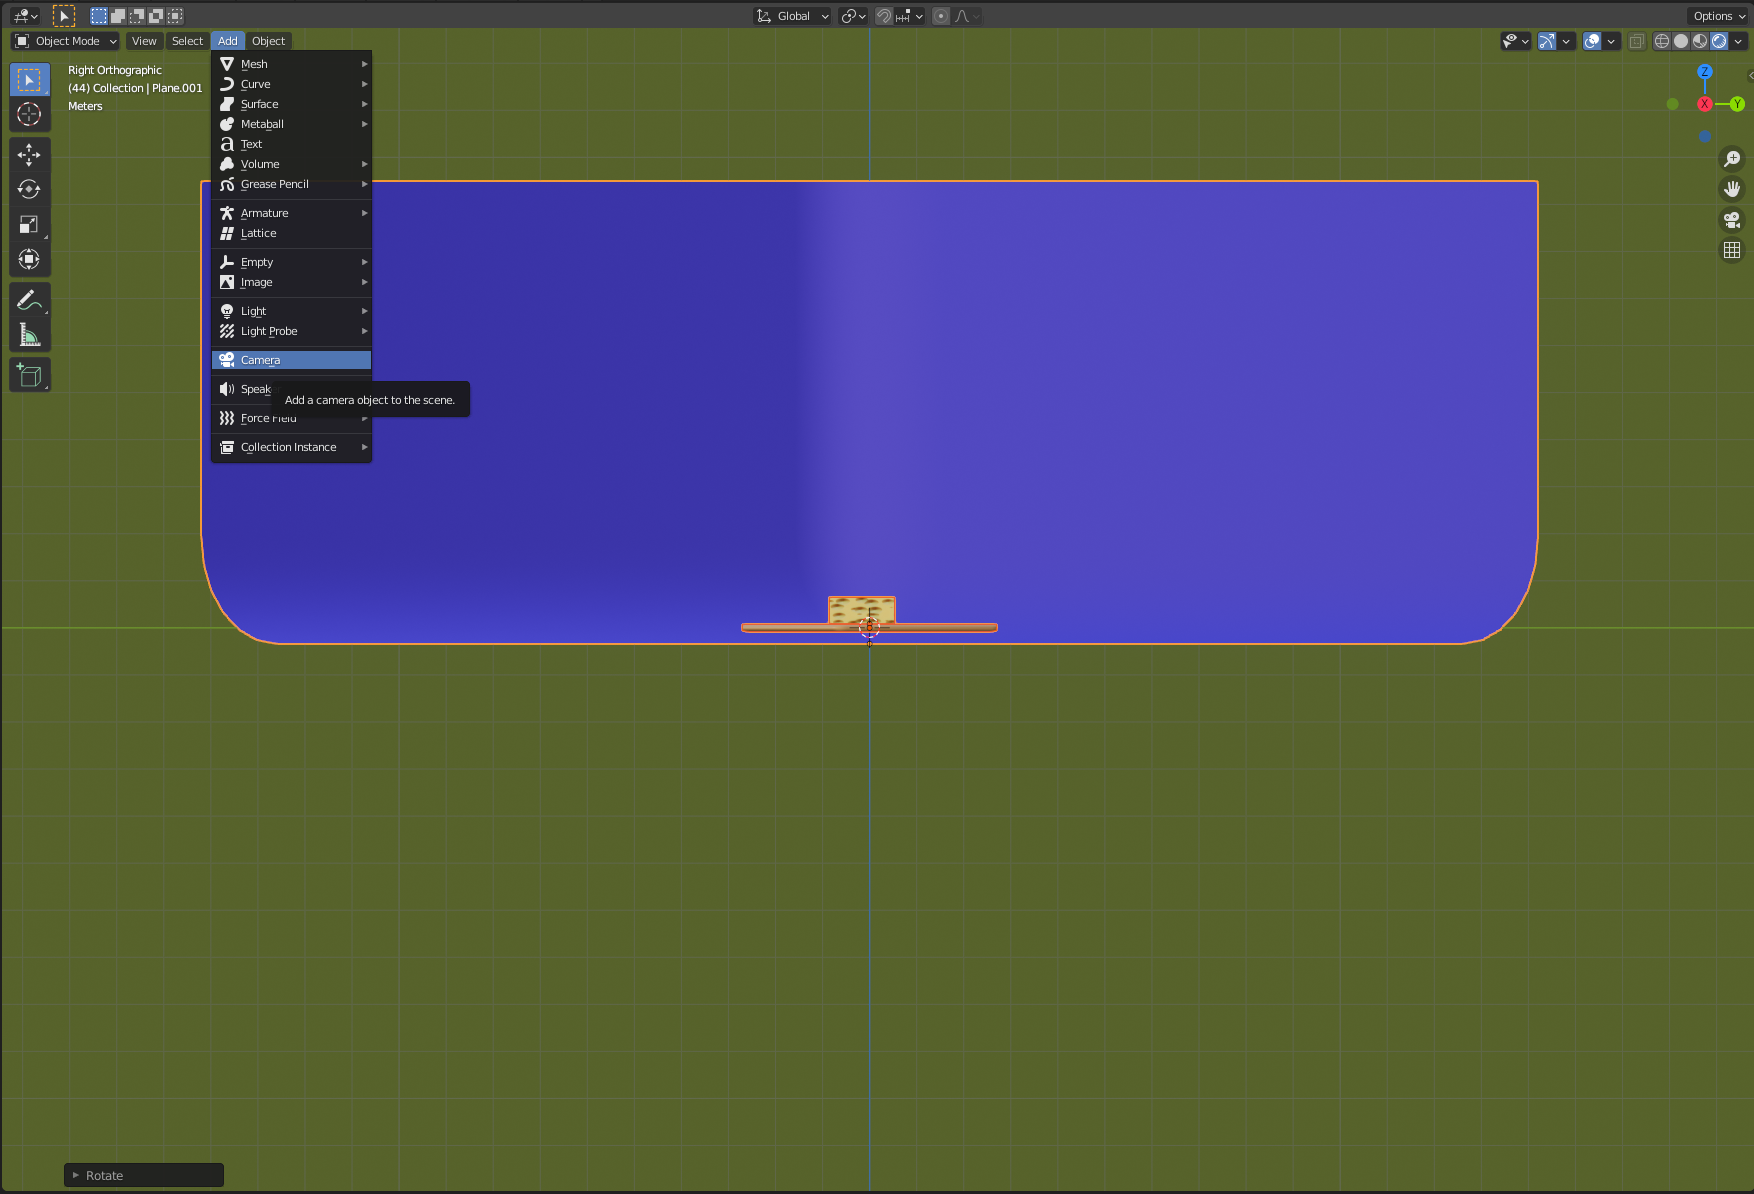Toggle X-ray mode
This screenshot has height=1194, width=1754.
(x=1637, y=41)
